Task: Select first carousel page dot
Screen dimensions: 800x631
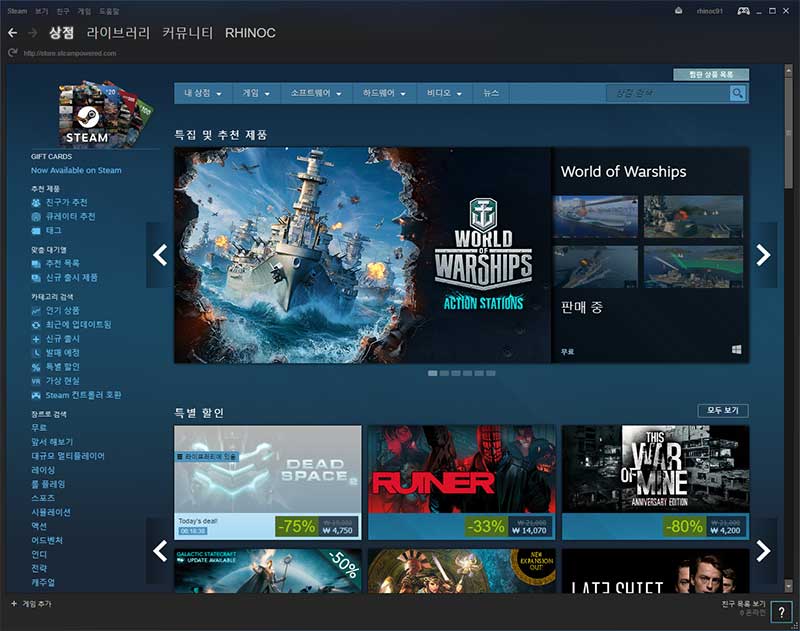Action: click(433, 373)
